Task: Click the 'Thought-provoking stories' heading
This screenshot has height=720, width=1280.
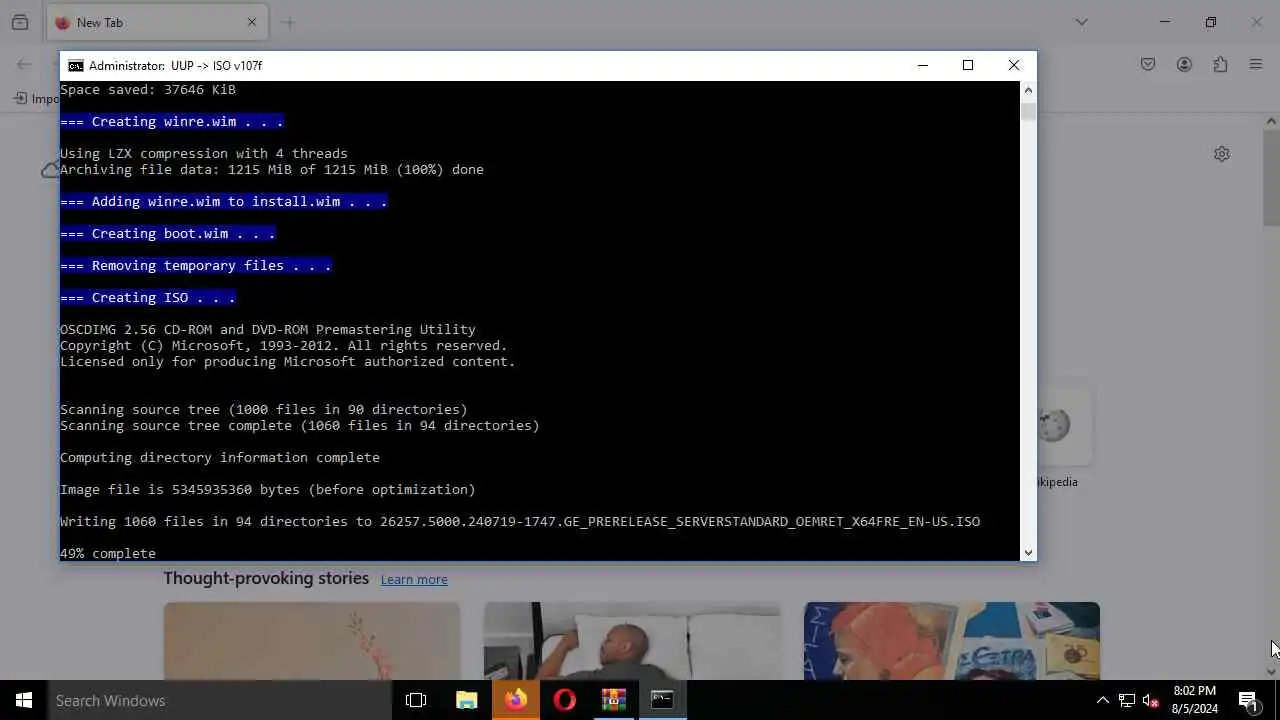Action: [x=266, y=578]
